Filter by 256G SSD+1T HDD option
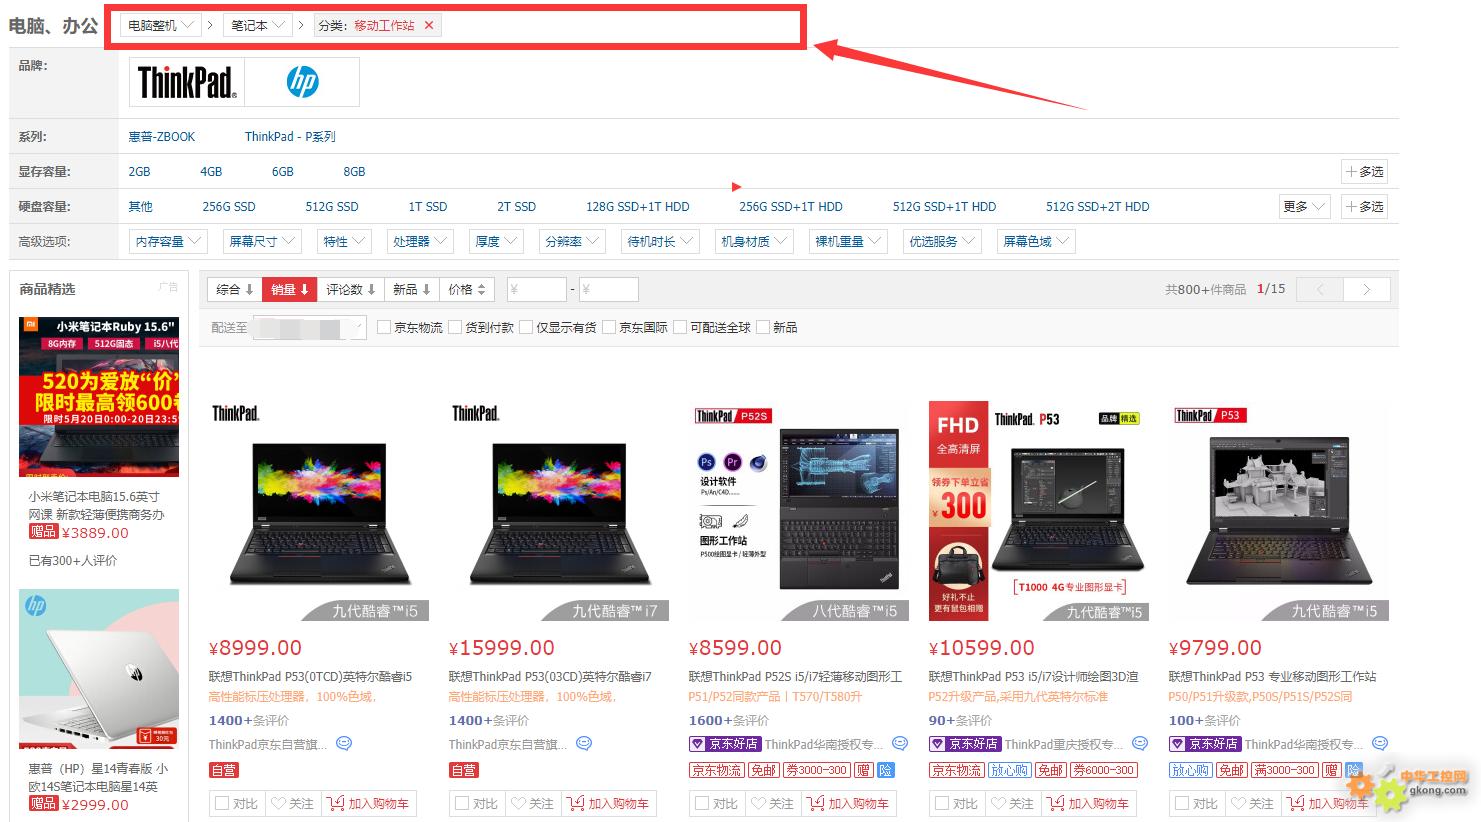 (791, 207)
